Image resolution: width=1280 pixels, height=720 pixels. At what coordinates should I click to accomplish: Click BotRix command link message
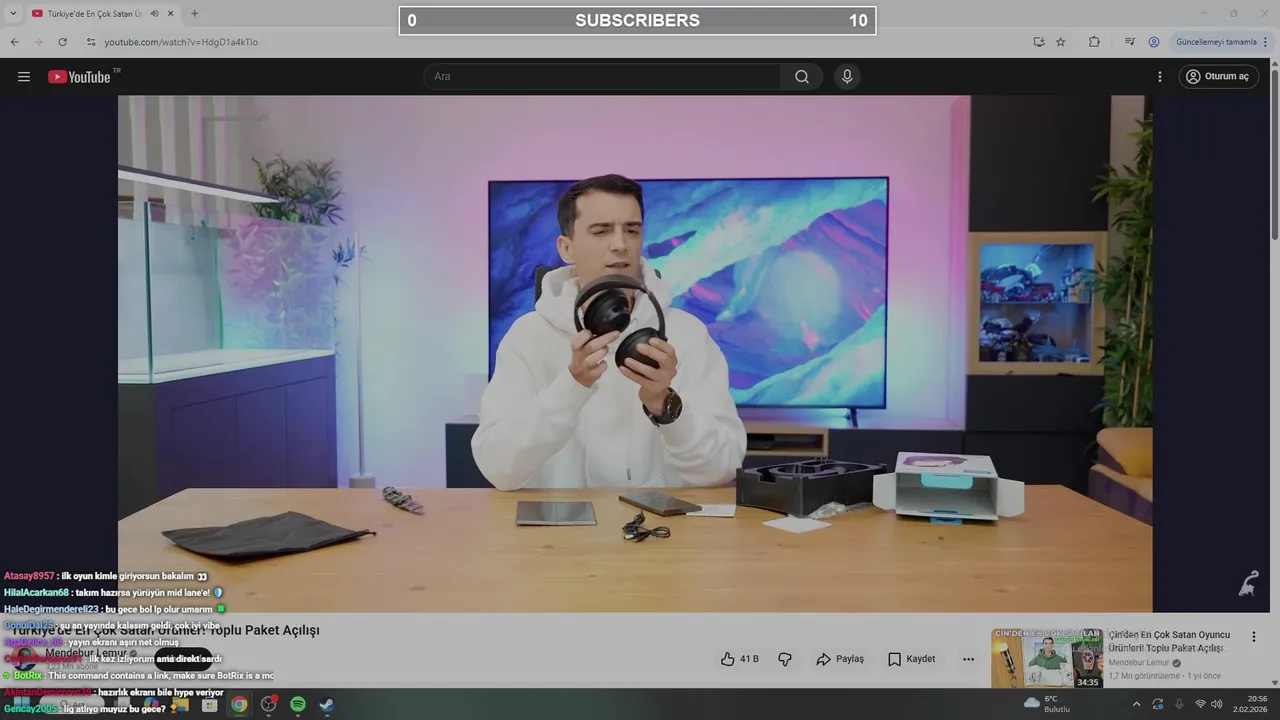click(x=138, y=676)
